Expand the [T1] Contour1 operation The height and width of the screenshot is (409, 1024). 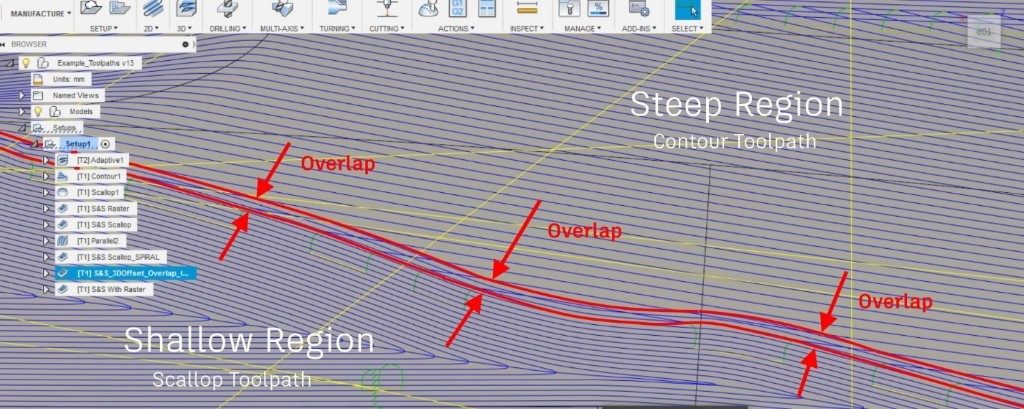(x=46, y=176)
